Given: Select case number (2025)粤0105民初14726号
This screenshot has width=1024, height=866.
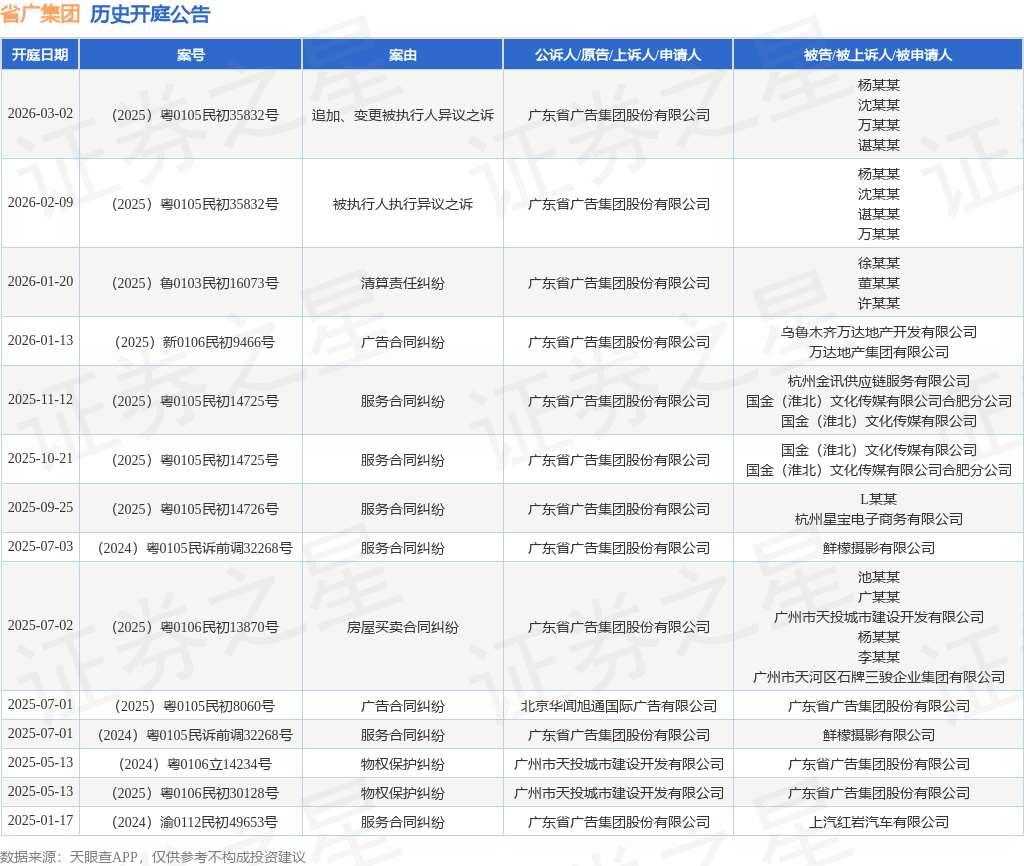Looking at the screenshot, I should [195, 509].
